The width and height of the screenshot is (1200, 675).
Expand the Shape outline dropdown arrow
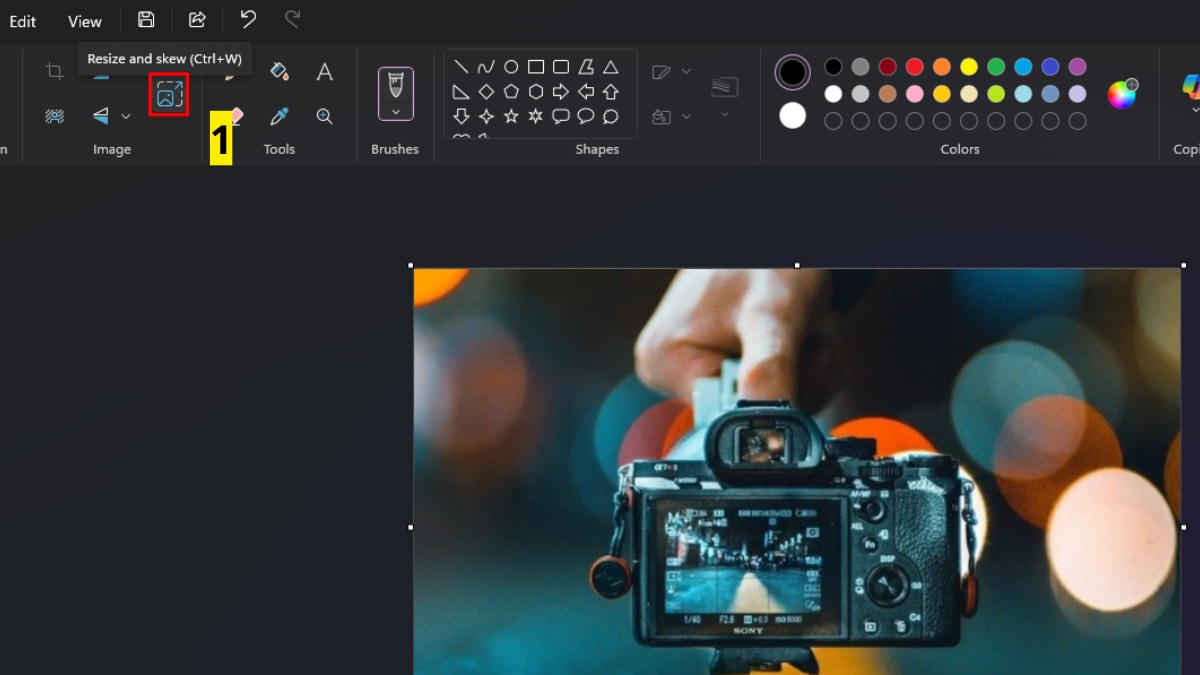pos(686,72)
